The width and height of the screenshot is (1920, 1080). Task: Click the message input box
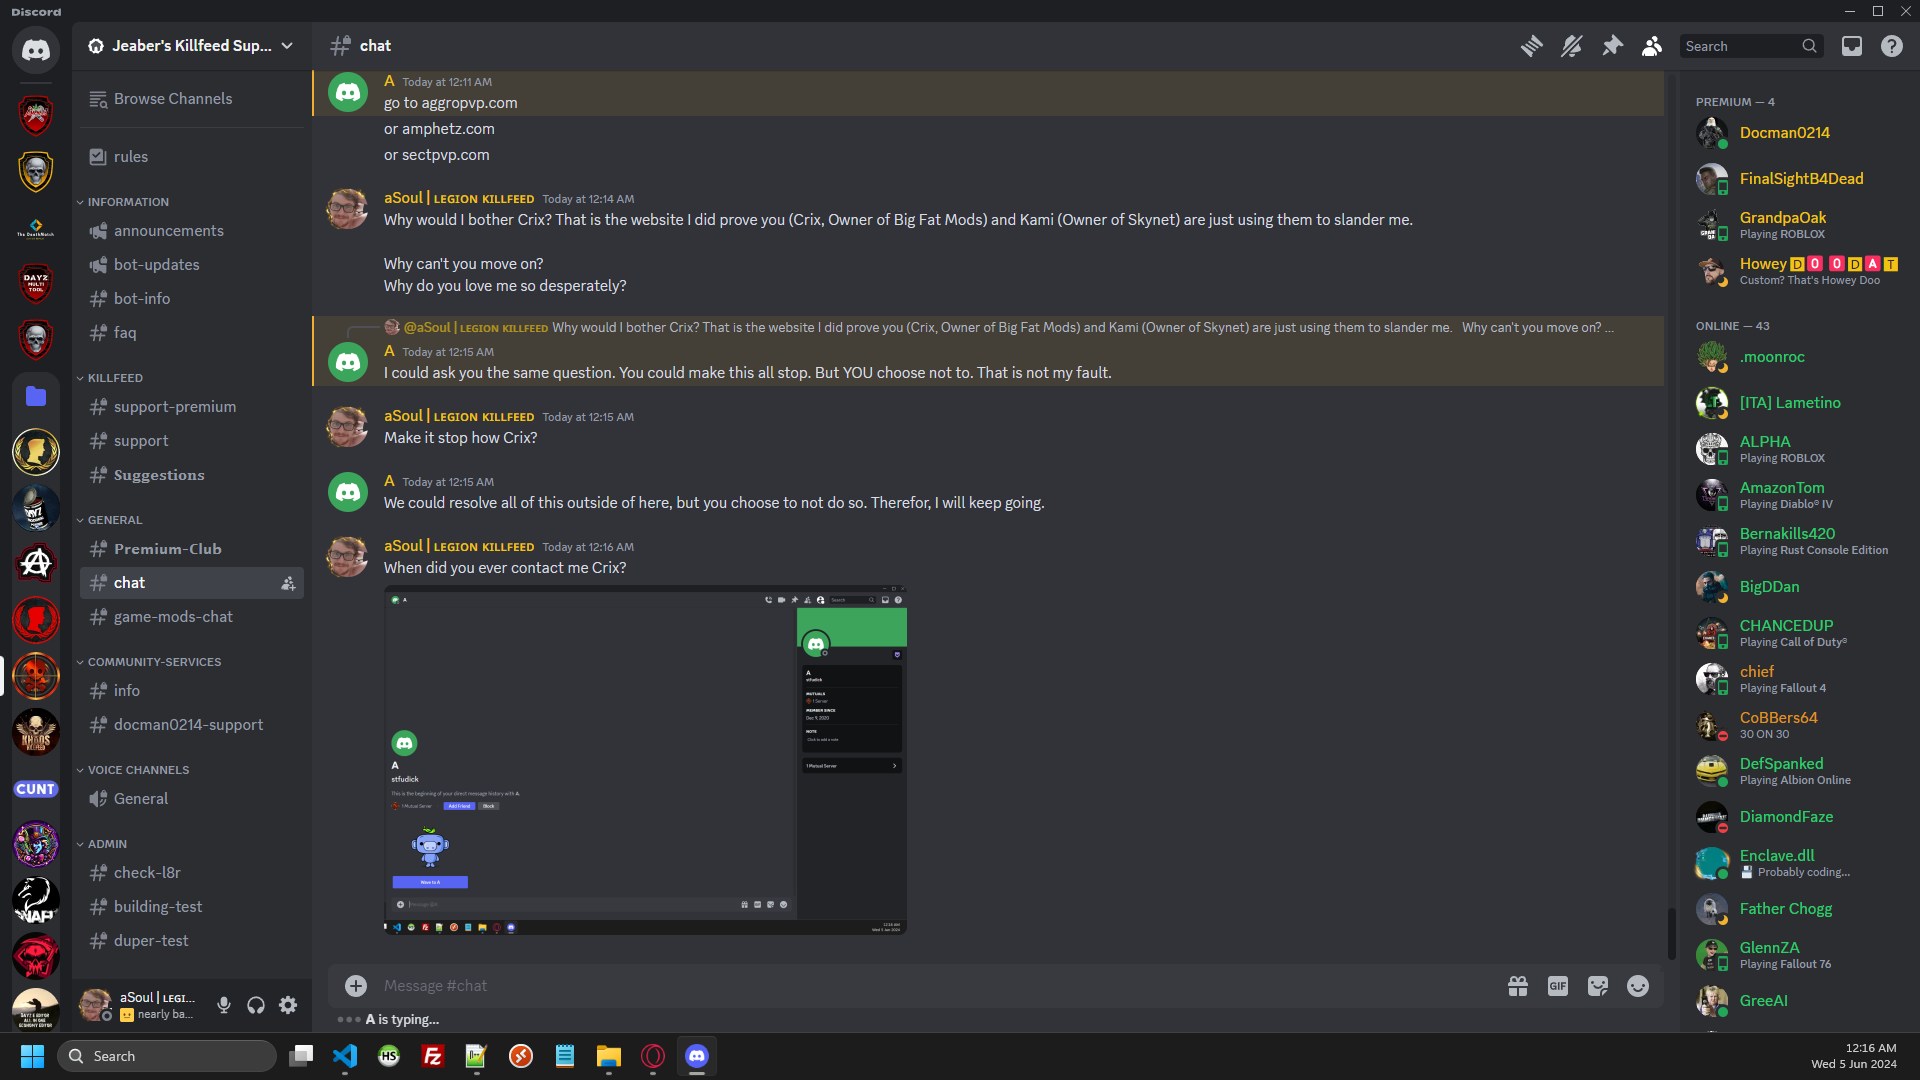[935, 986]
